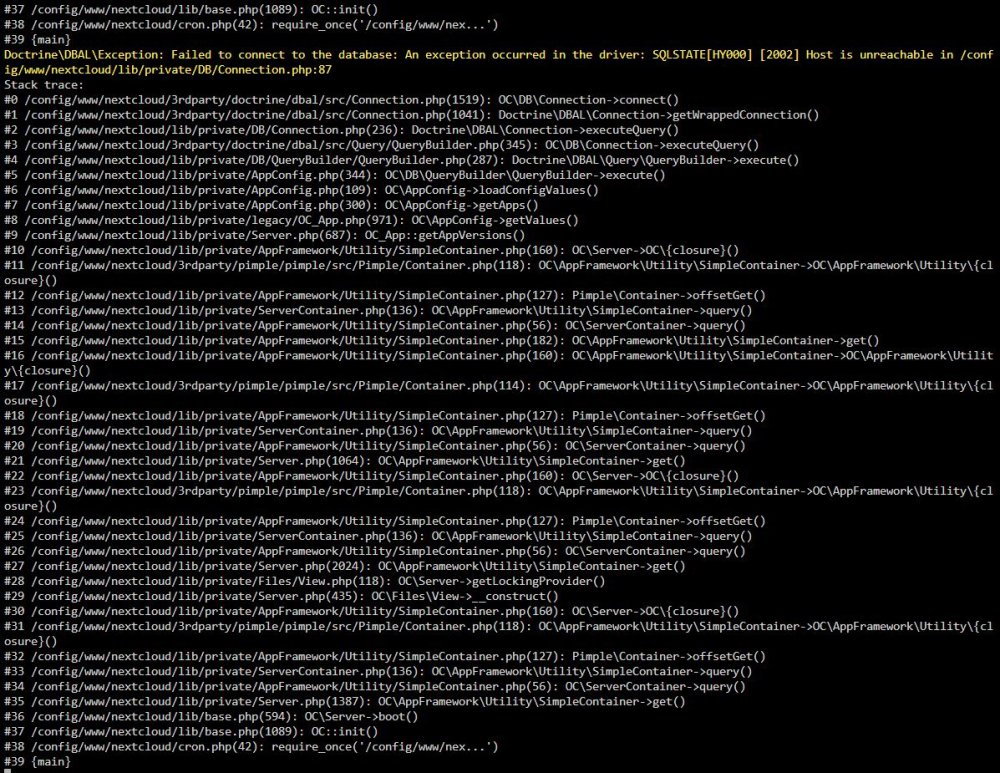Click trace line #23 Container.php(118)

click(x=499, y=498)
